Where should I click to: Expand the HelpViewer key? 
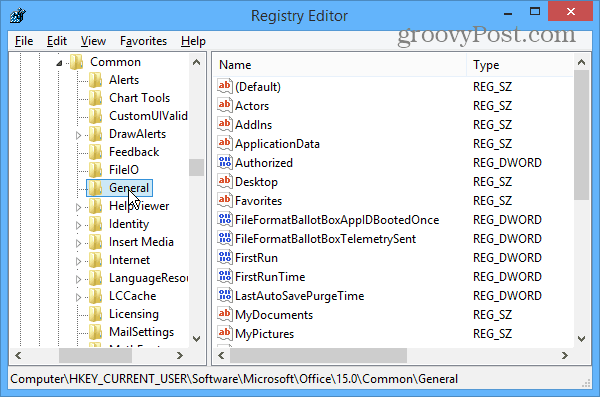78,207
